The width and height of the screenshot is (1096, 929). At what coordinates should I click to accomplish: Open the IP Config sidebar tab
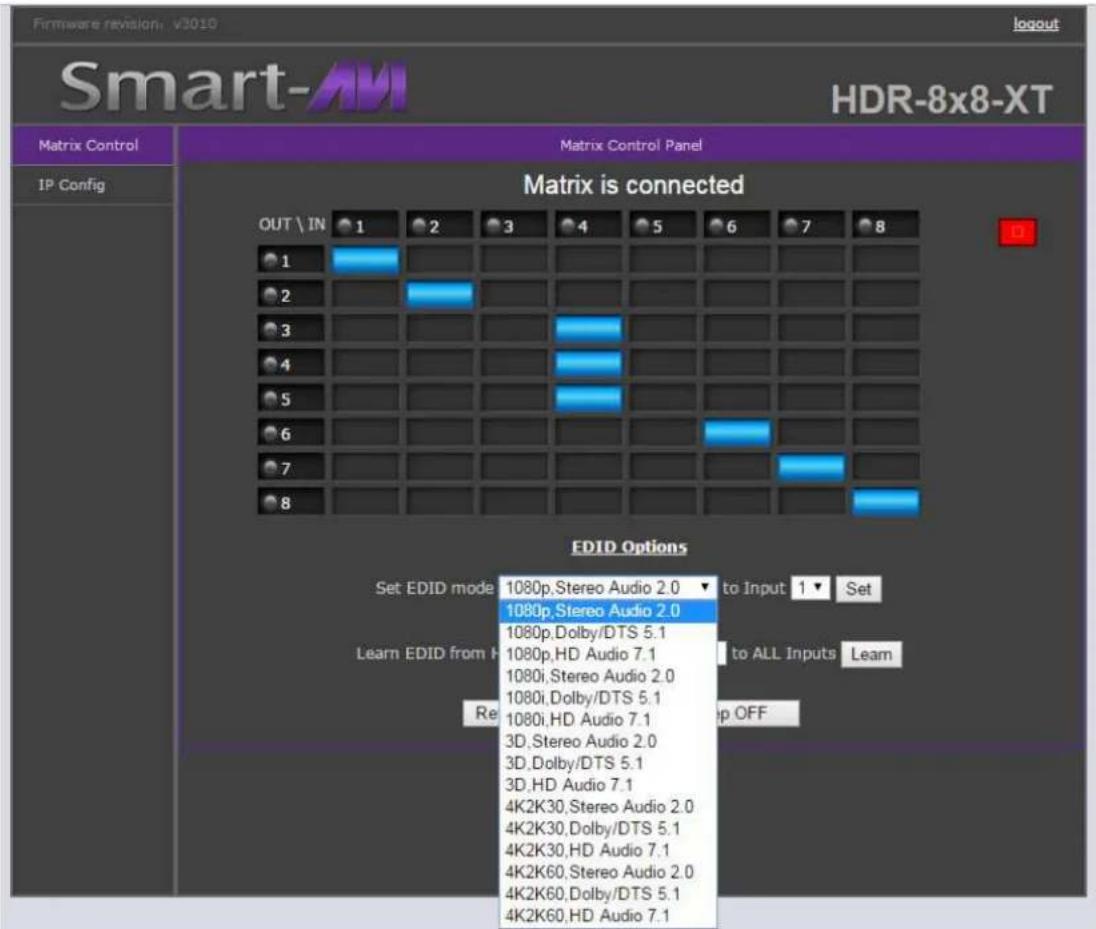[x=92, y=185]
